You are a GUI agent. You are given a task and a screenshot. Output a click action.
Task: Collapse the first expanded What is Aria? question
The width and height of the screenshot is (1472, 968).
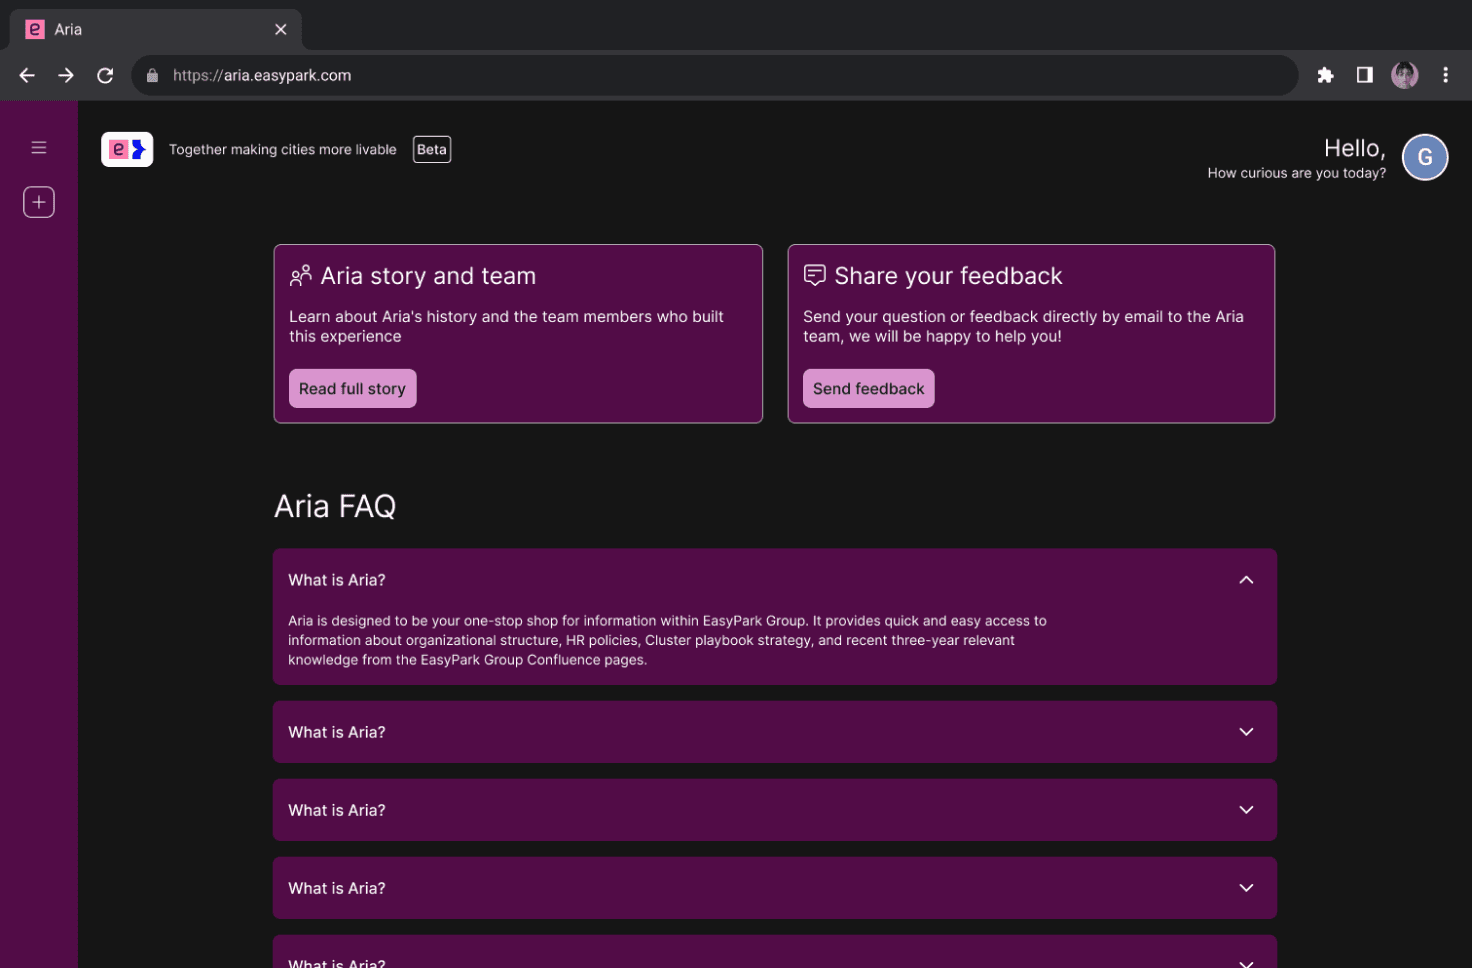tap(775, 580)
